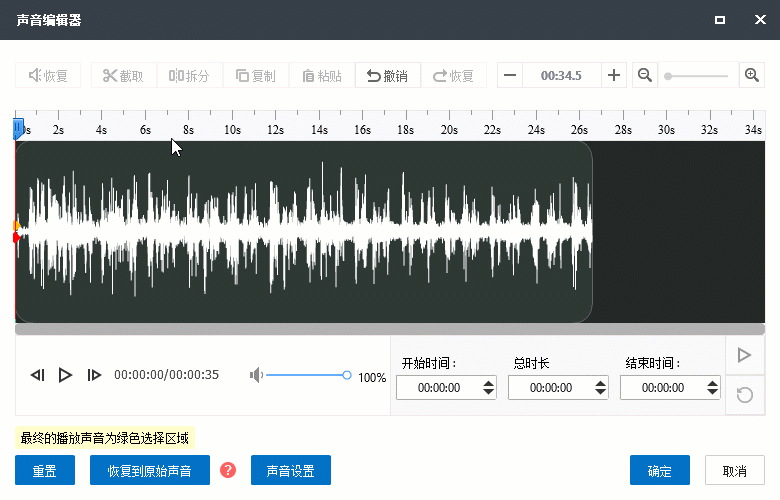
Task: Click 恢复到原始声音 button
Action: [x=149, y=470]
